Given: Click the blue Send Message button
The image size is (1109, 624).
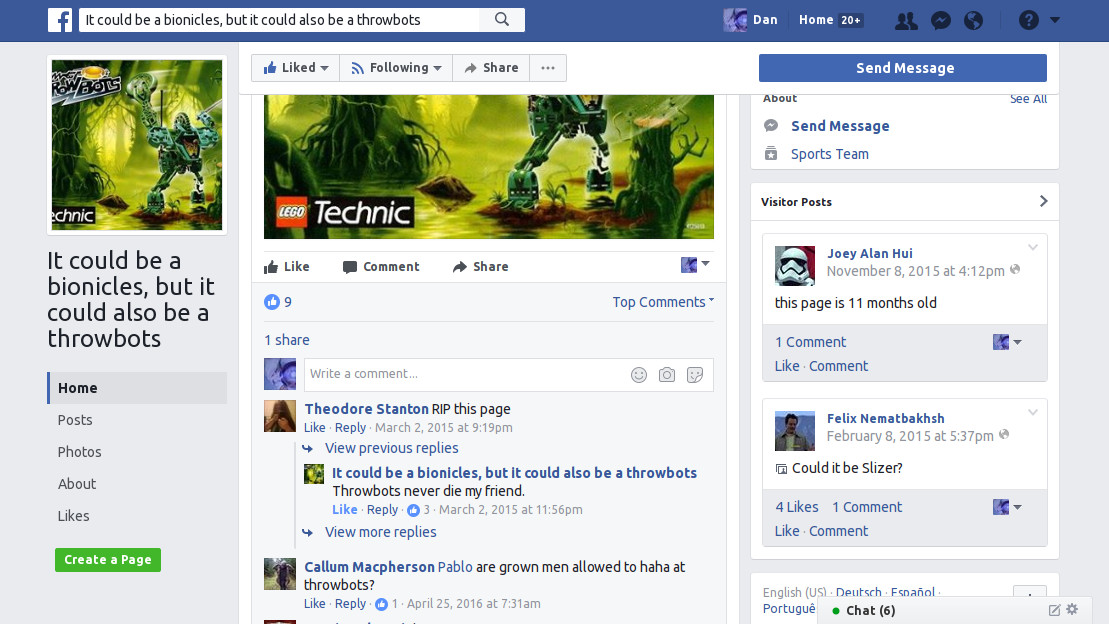Looking at the screenshot, I should click(x=902, y=68).
